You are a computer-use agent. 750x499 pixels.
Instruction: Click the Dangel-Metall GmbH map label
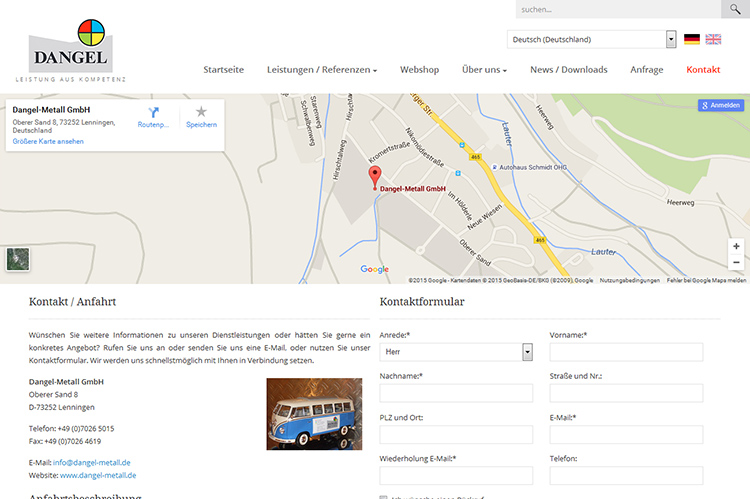(x=413, y=189)
